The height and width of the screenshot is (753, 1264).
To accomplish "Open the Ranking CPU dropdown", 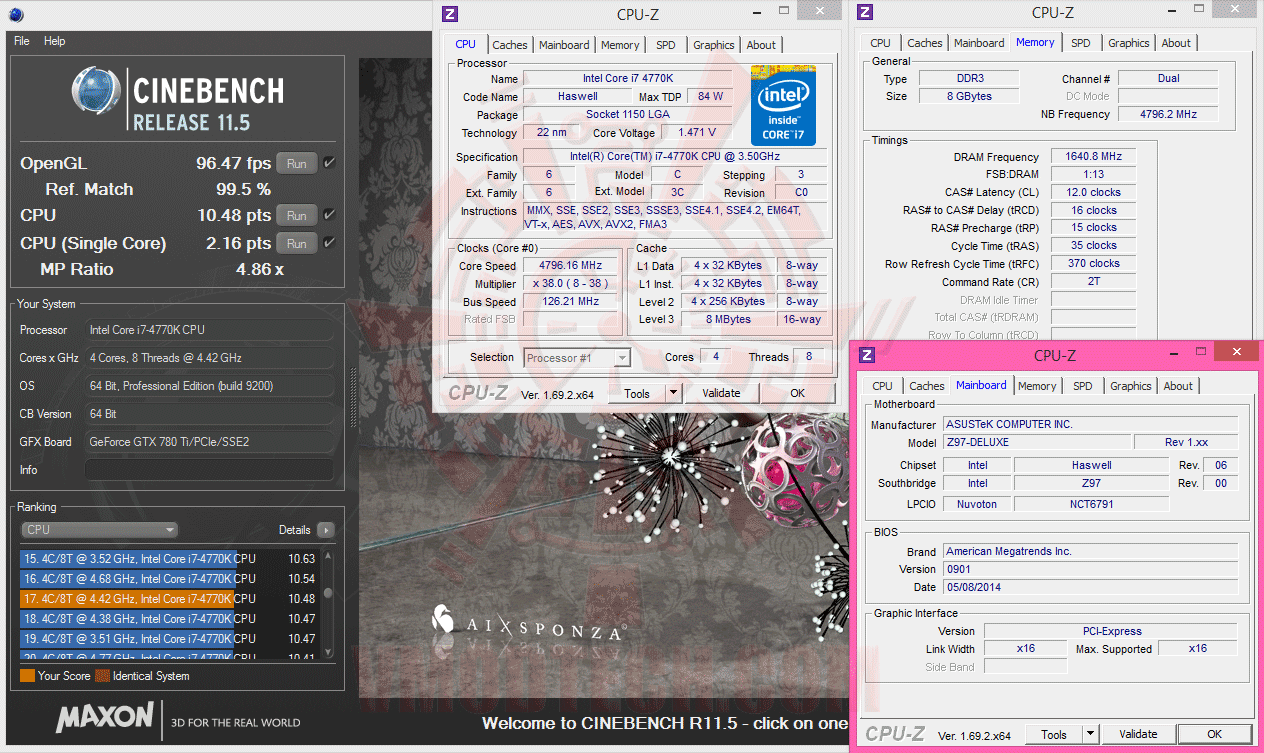I will coord(99,530).
